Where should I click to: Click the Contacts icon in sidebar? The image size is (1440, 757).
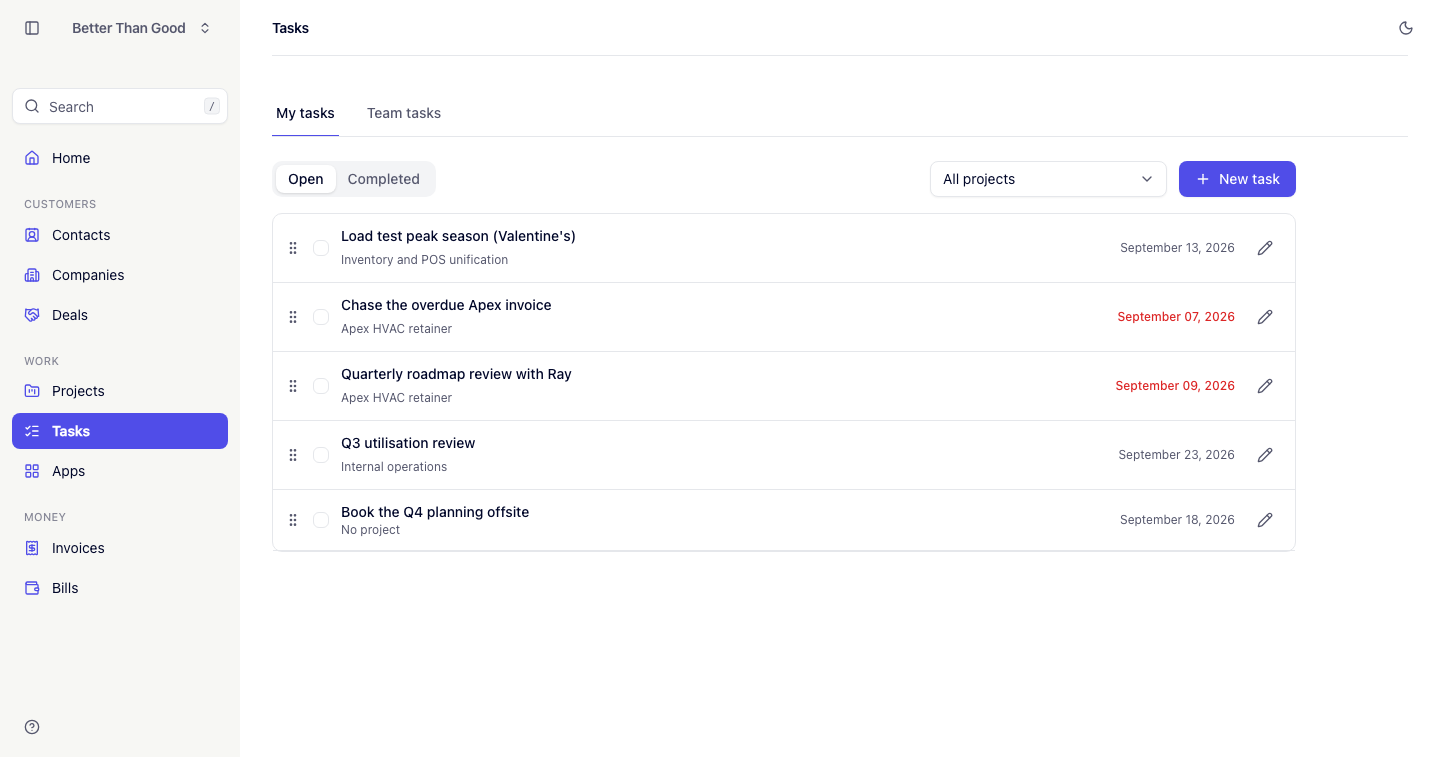[32, 235]
